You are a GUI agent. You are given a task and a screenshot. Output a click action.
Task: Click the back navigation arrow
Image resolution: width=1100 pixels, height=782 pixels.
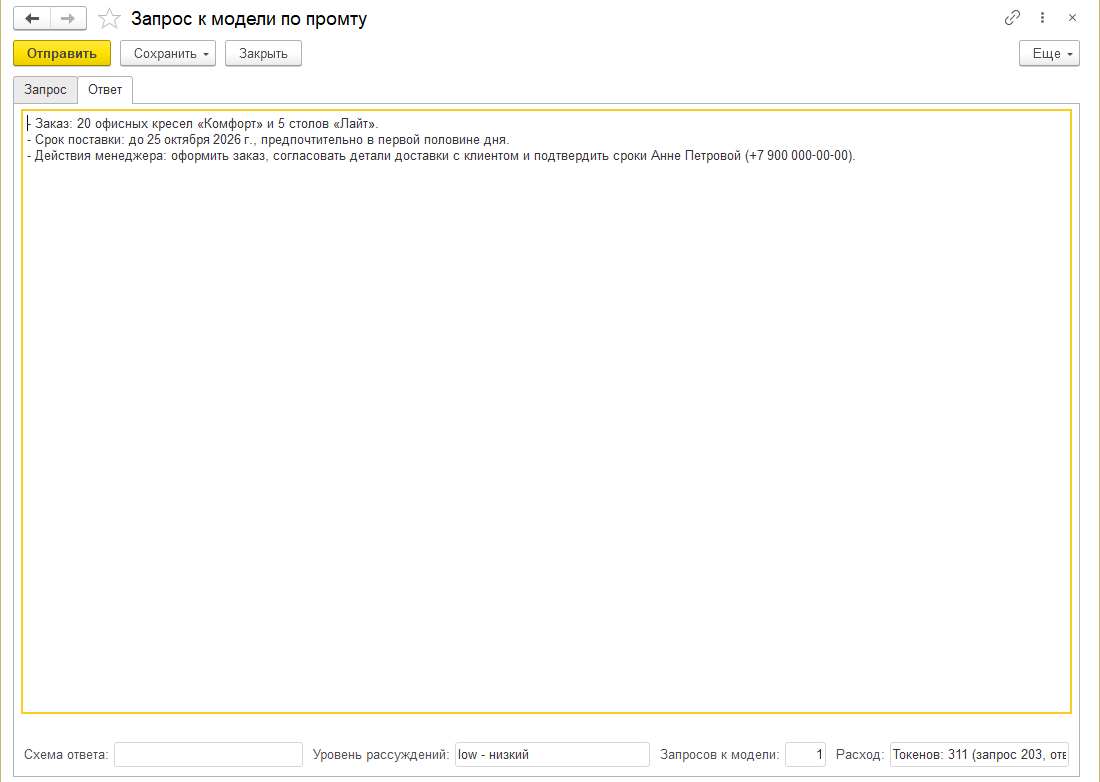coord(32,18)
